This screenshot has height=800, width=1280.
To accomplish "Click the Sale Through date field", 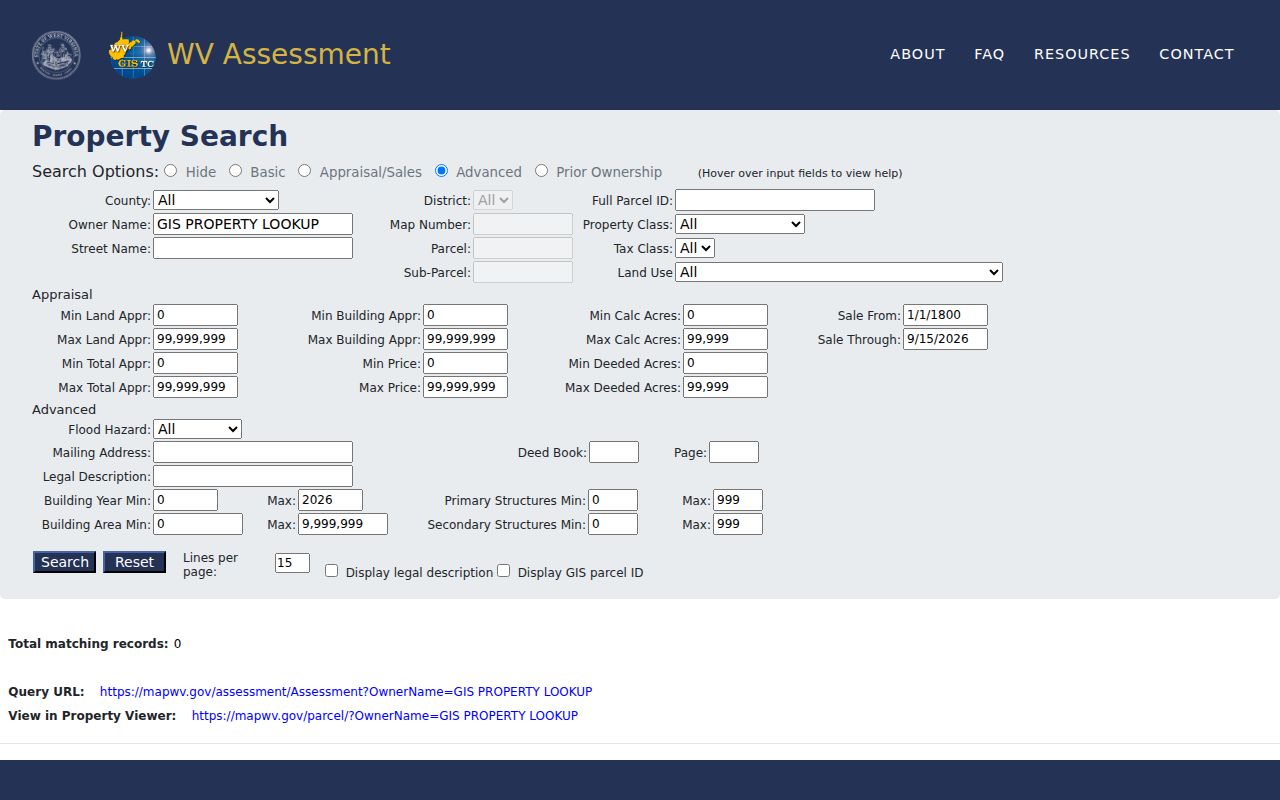I will pyautogui.click(x=945, y=339).
